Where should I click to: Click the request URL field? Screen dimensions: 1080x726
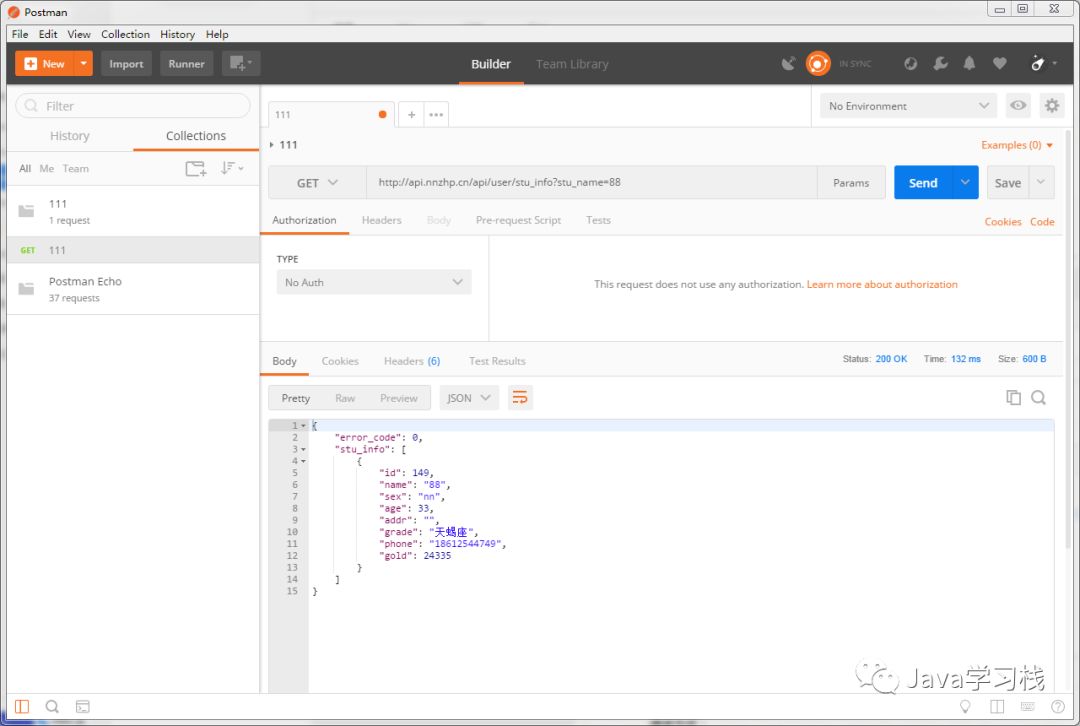click(592, 183)
